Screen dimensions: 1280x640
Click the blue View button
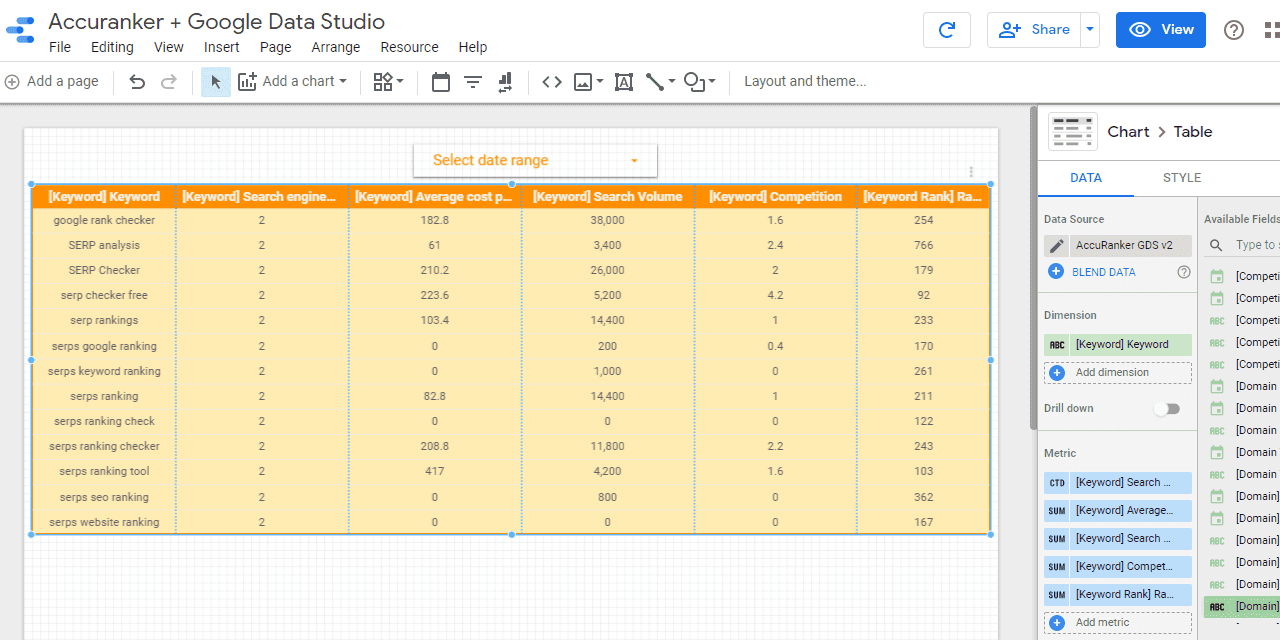tap(1161, 30)
